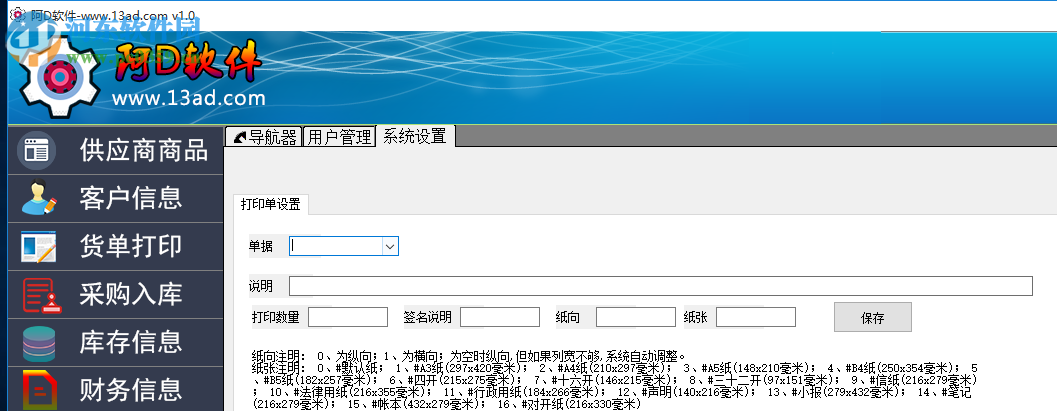The width and height of the screenshot is (1057, 411).
Task: Click the 打印数量 input field
Action: click(x=348, y=317)
